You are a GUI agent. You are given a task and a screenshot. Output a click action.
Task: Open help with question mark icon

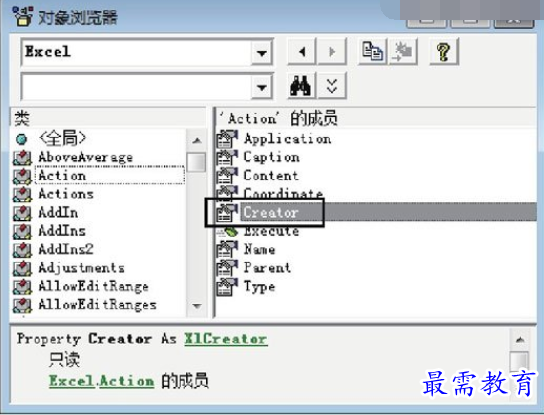[x=444, y=51]
